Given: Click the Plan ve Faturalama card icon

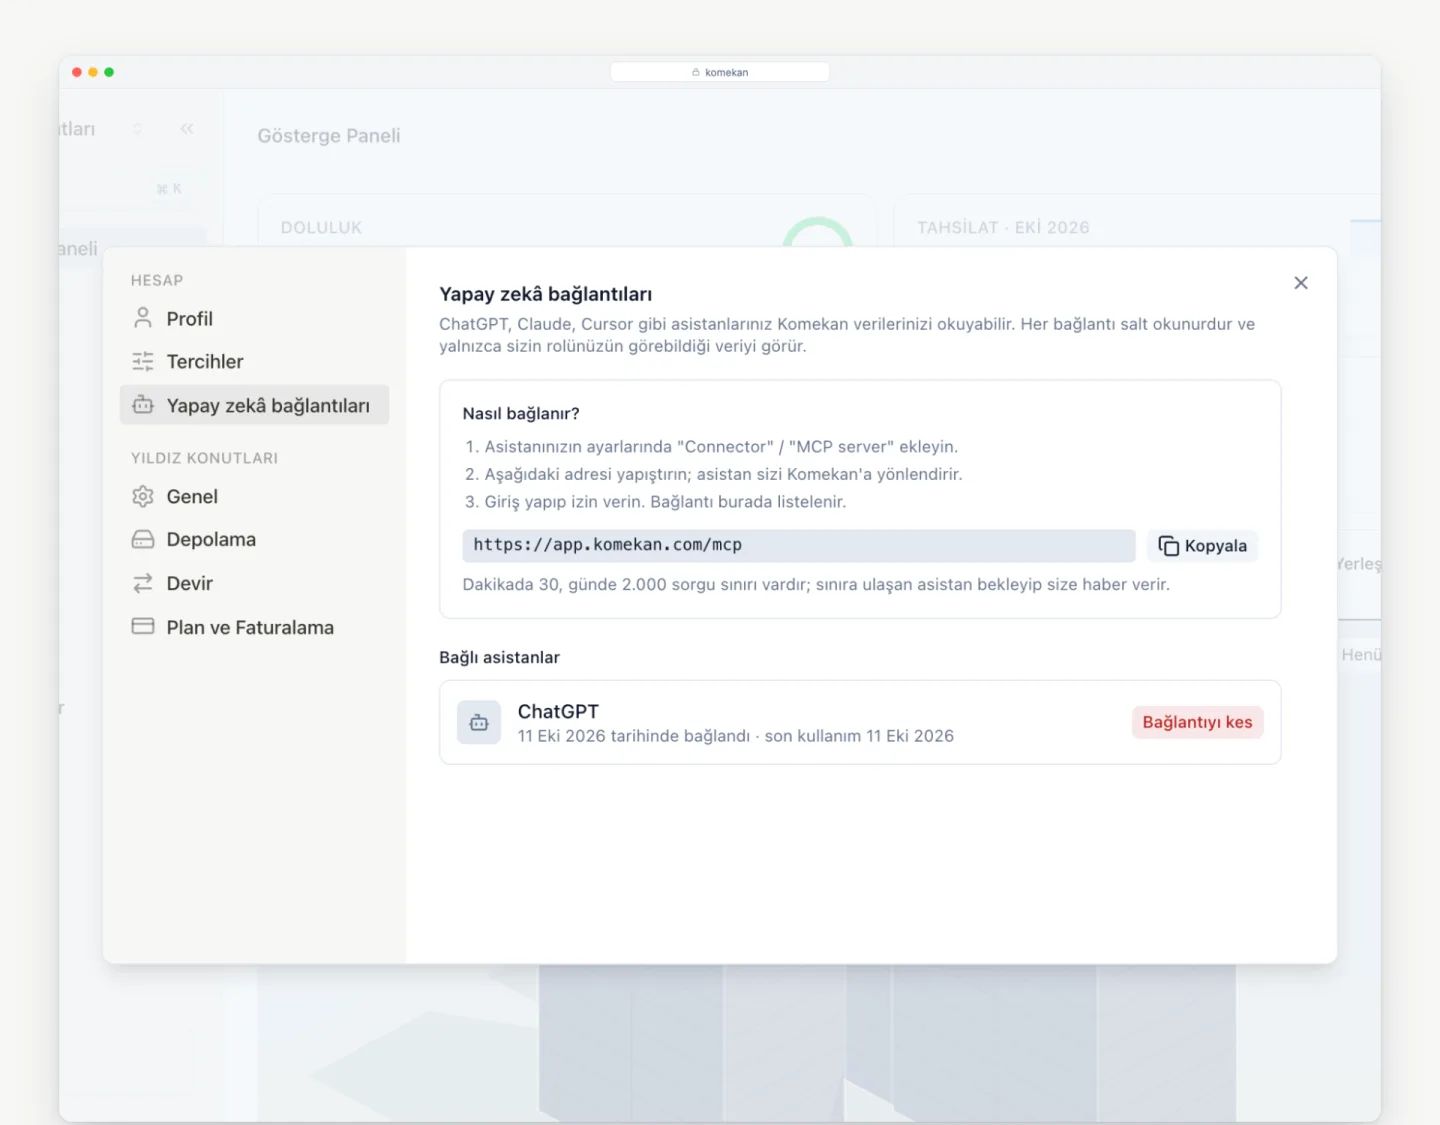Looking at the screenshot, I should click(143, 626).
